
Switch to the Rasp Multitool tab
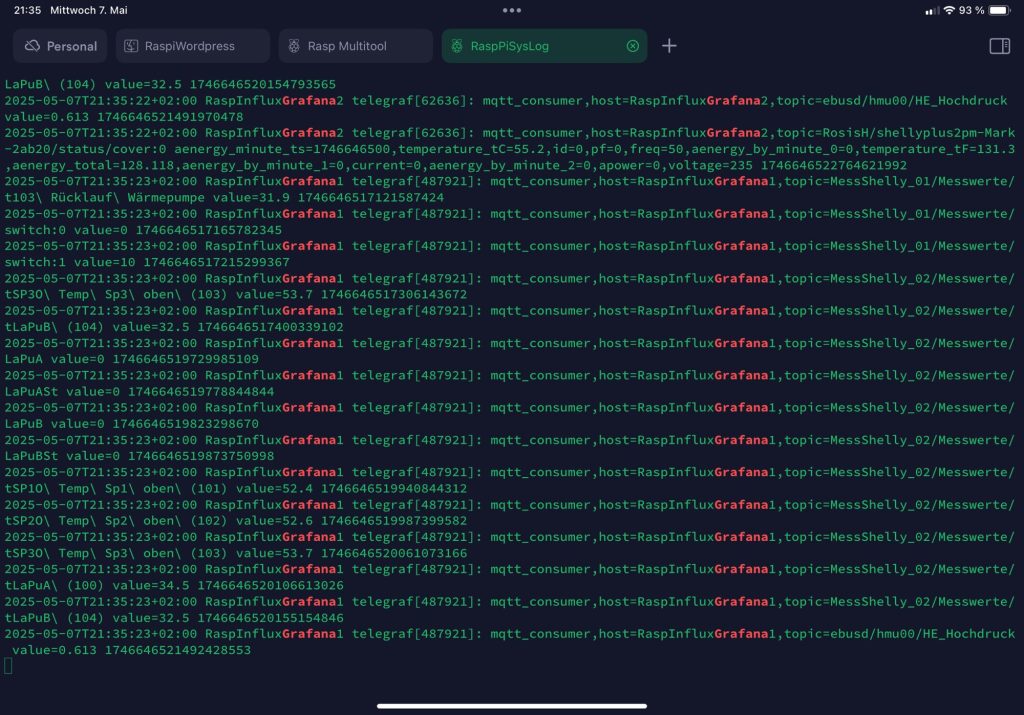[x=355, y=46]
